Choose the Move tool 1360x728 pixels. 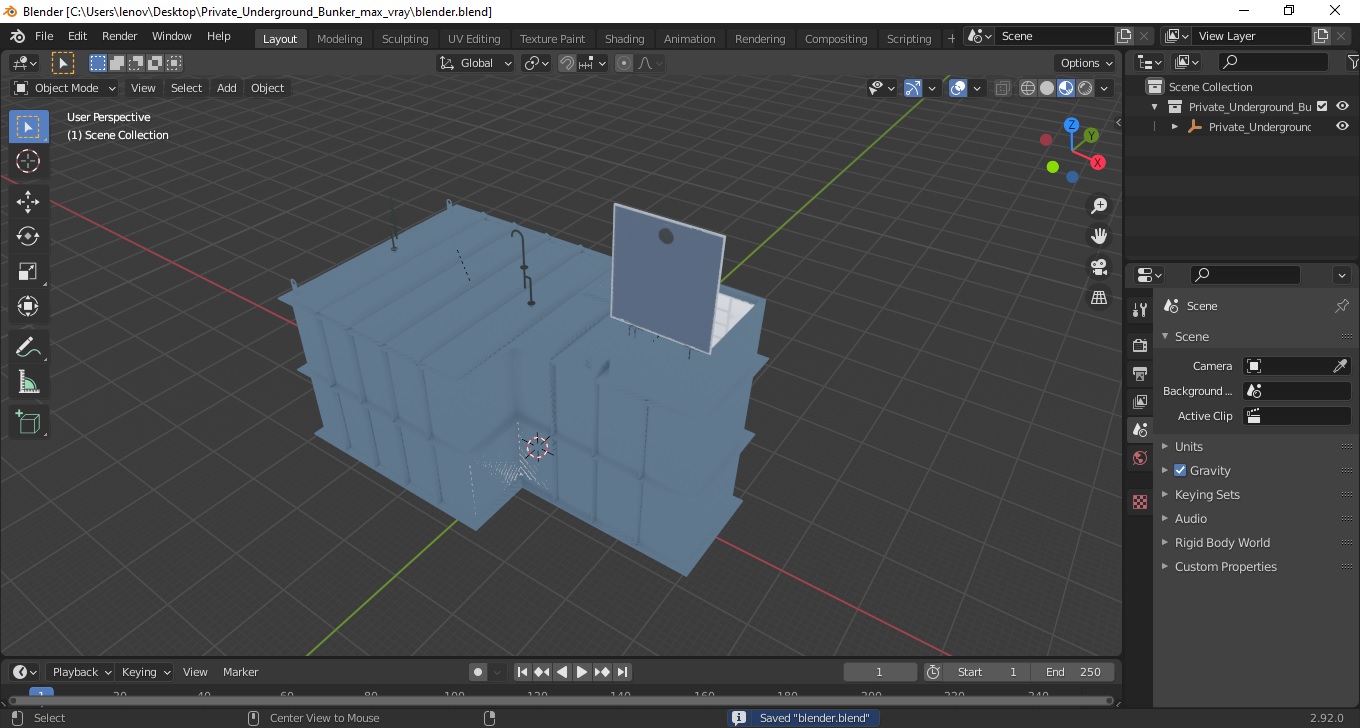click(28, 201)
